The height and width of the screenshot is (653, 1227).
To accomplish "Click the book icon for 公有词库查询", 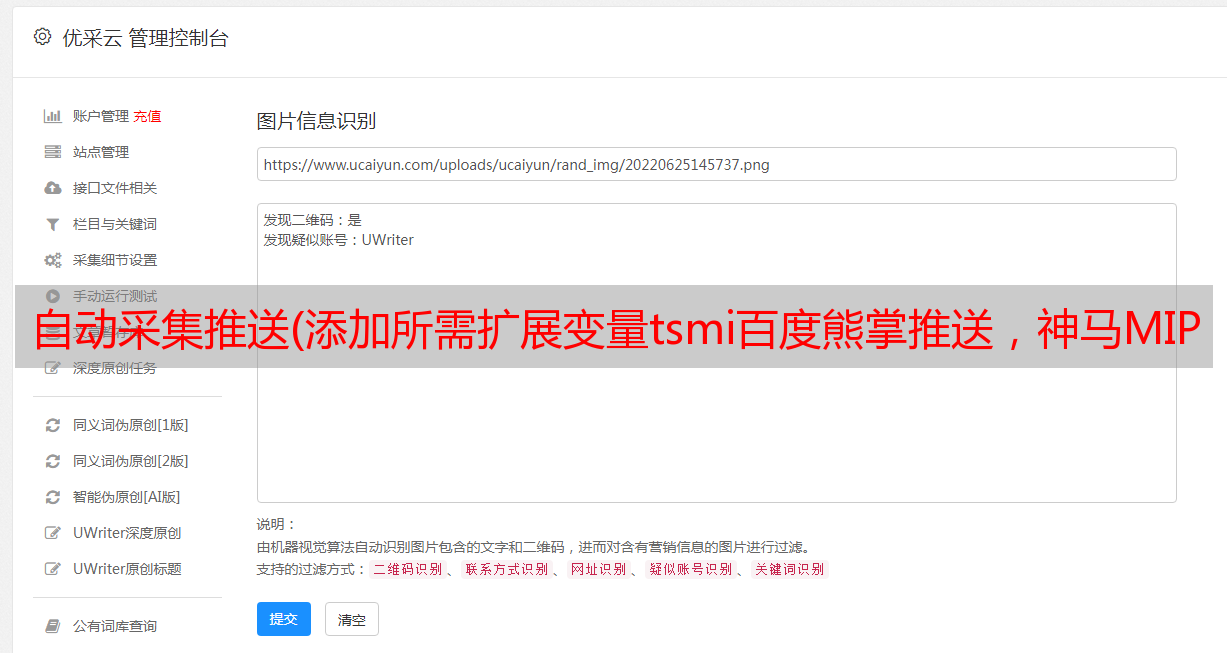I will (53, 626).
